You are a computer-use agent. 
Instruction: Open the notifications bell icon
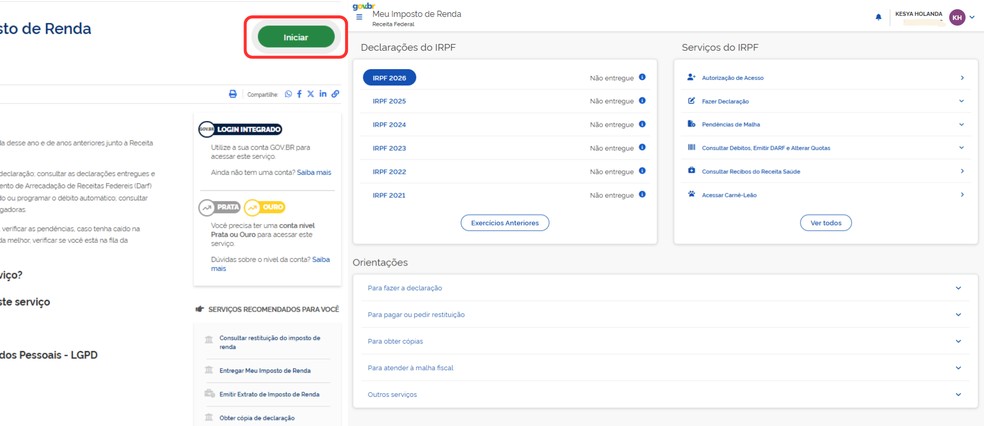tap(878, 18)
